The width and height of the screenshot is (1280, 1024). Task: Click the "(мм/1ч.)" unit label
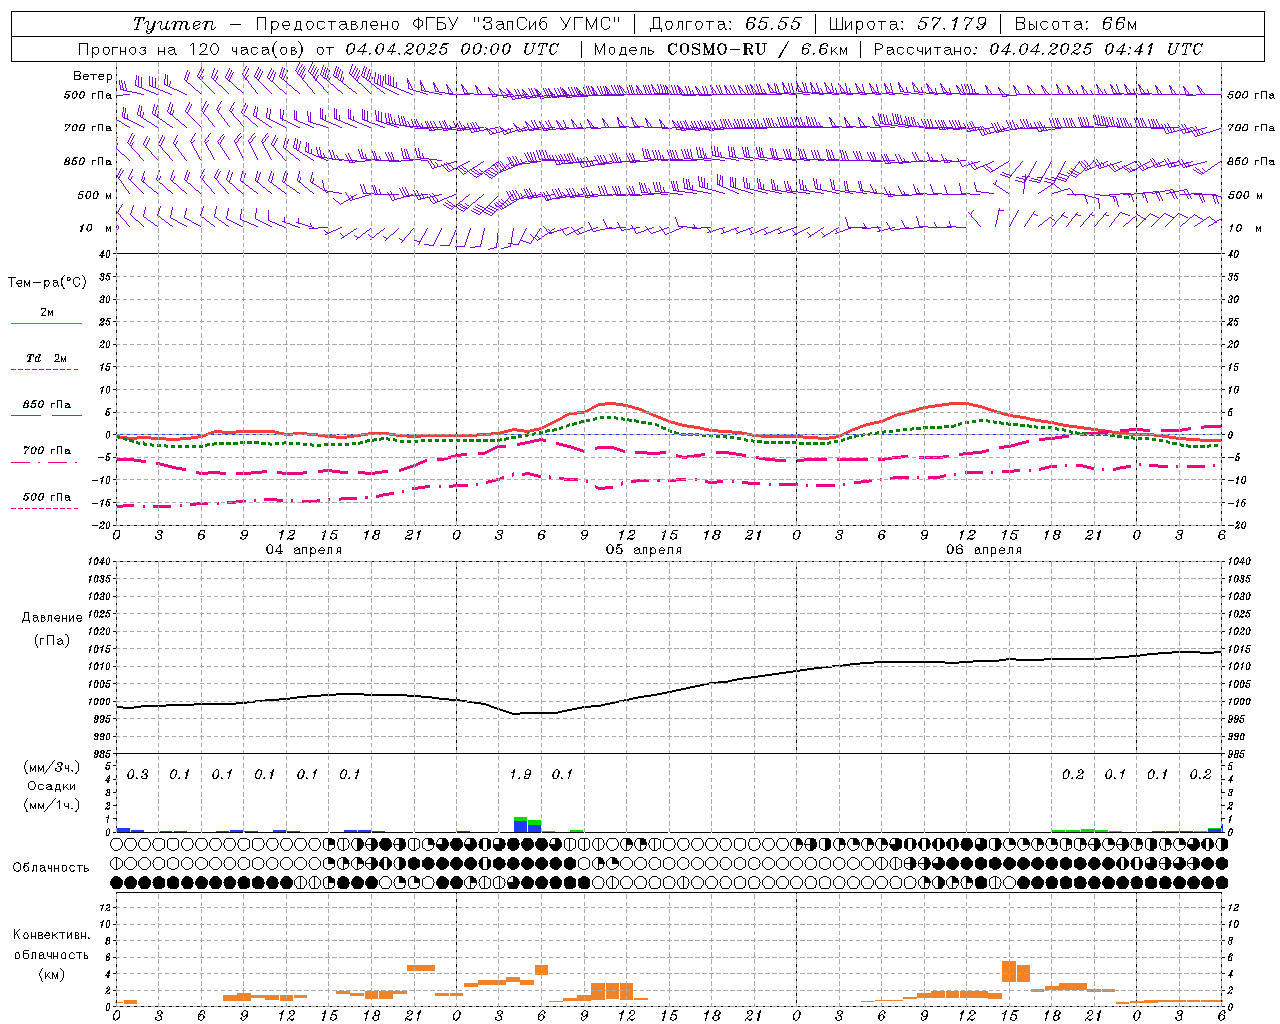click(52, 805)
